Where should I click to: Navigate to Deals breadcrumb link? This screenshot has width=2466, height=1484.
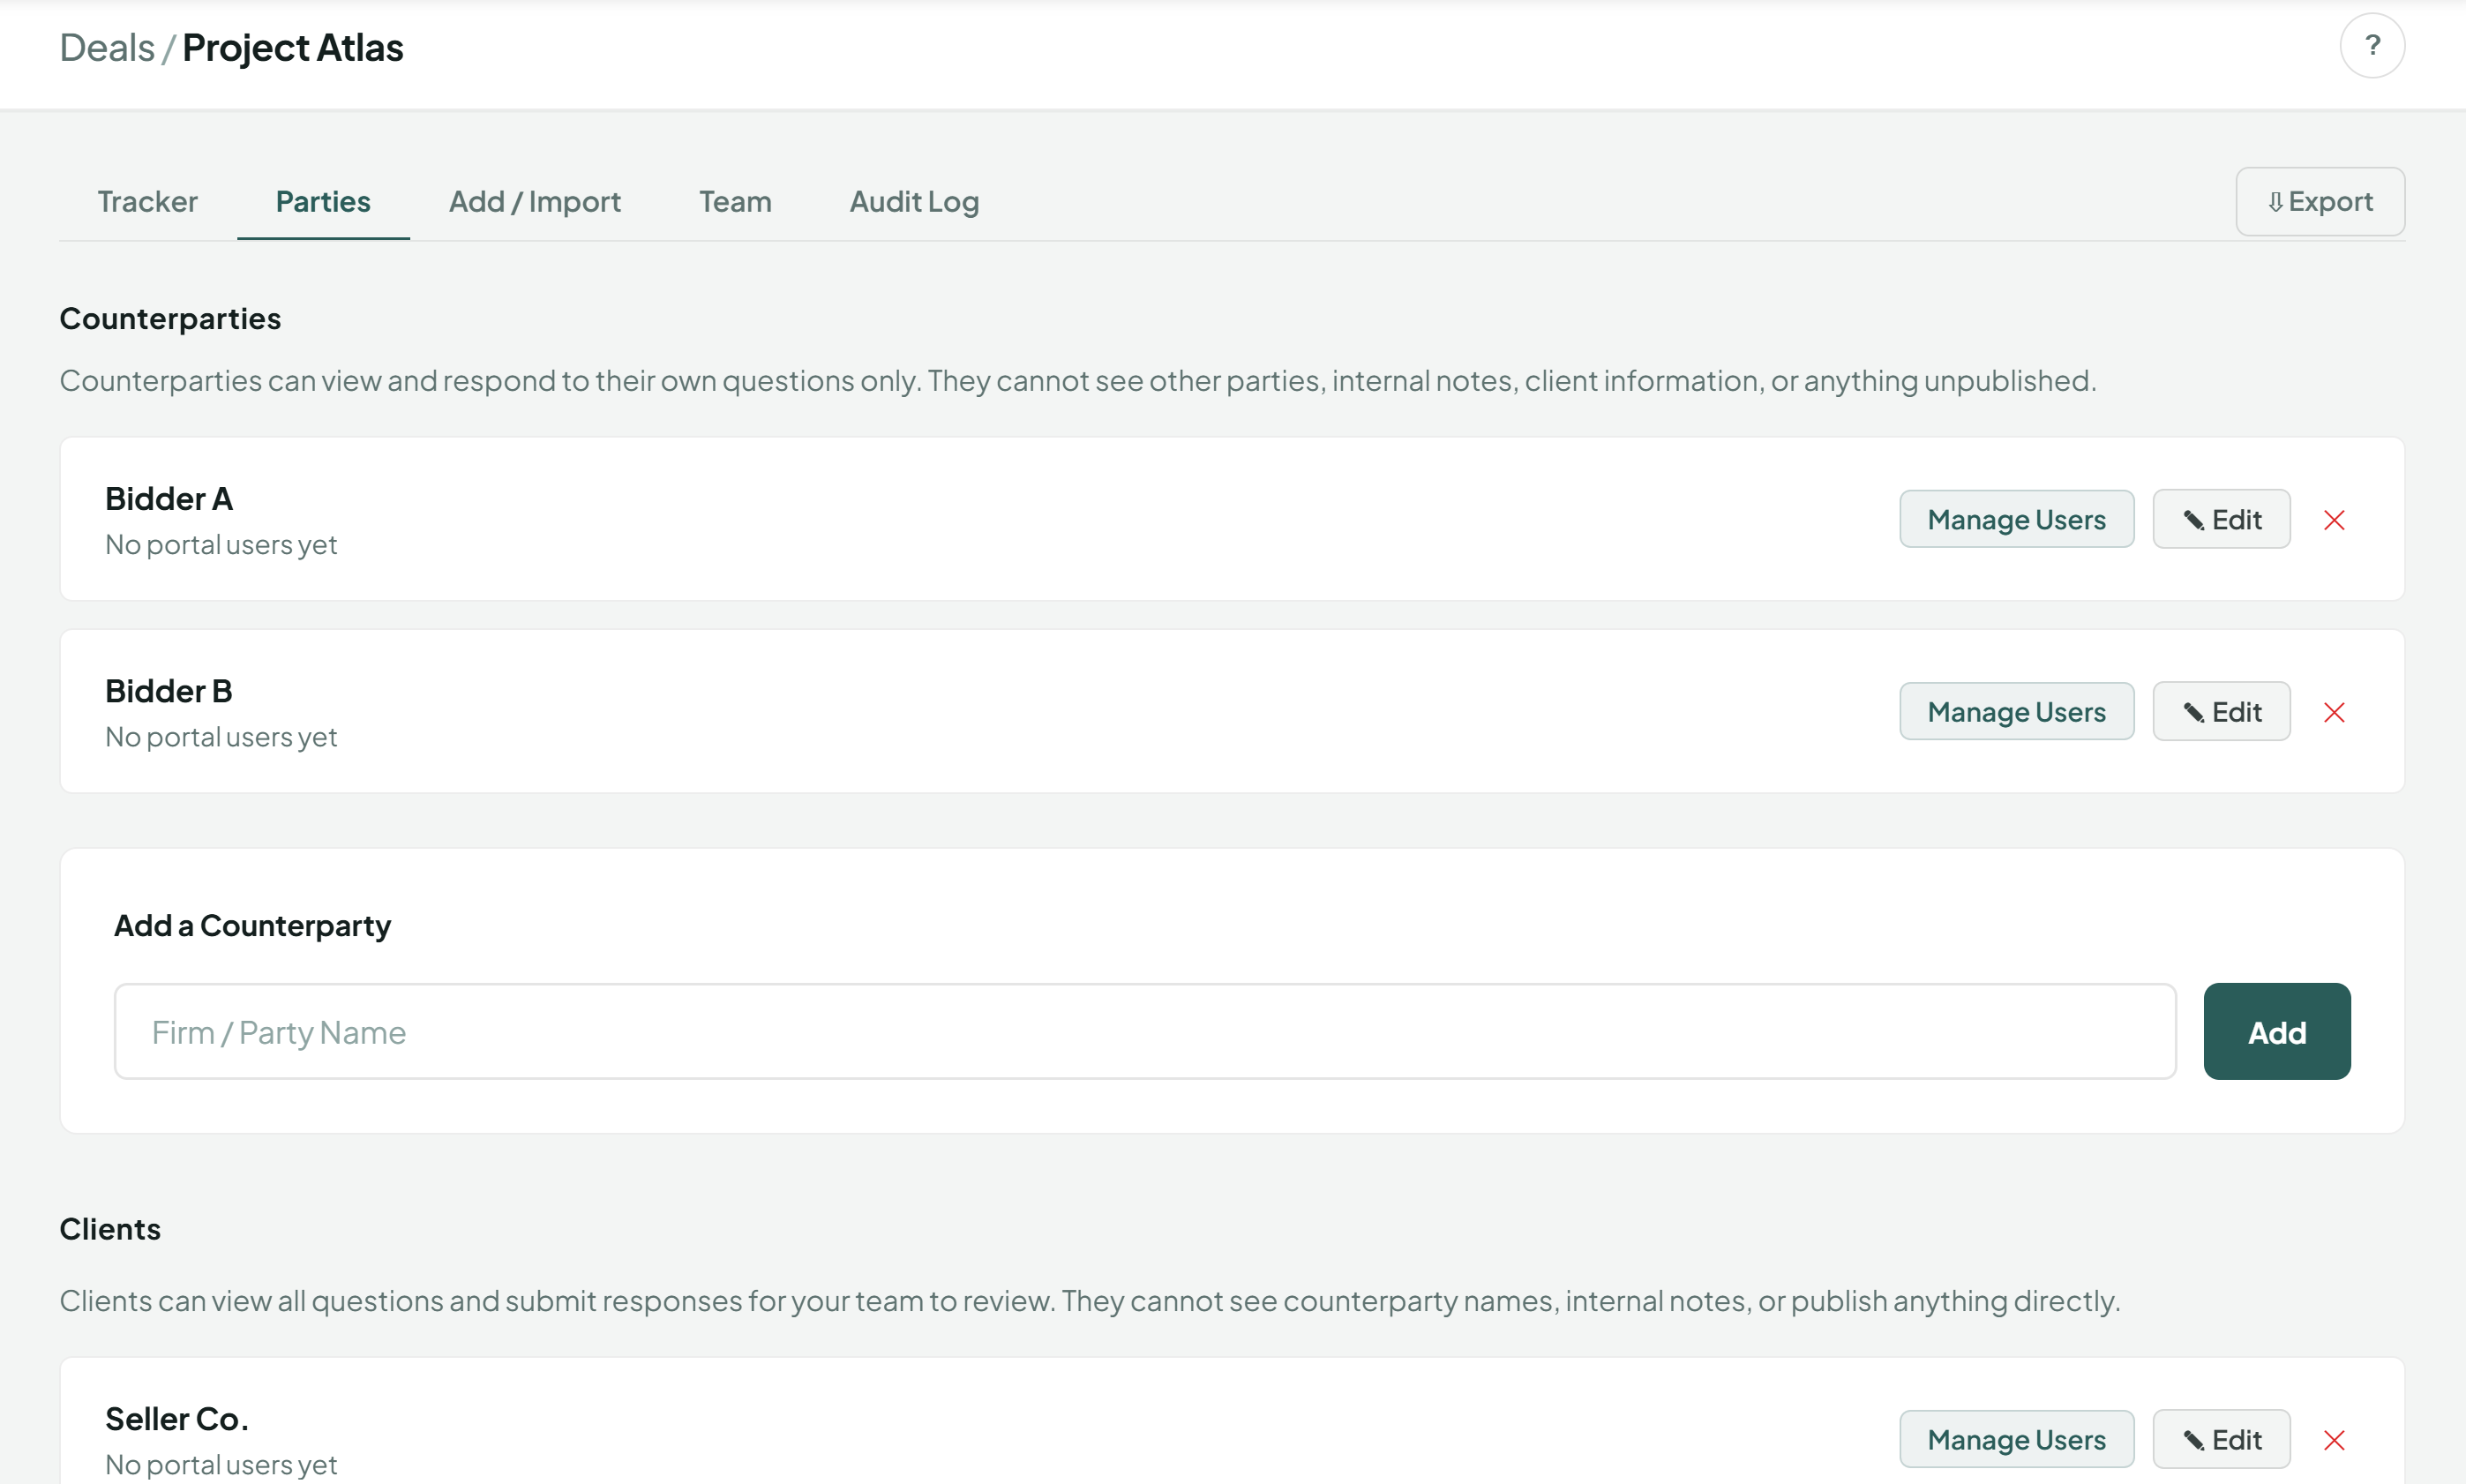(x=107, y=48)
